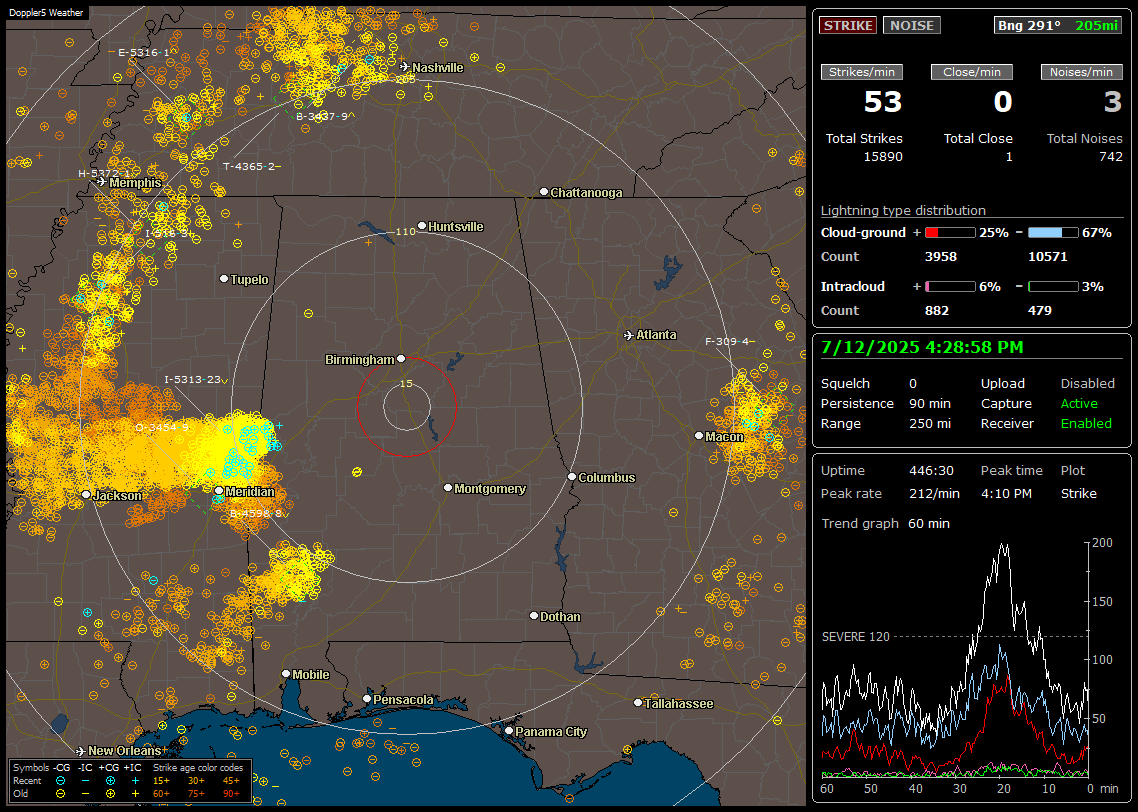
Task: Click the Memphis airport marker icon
Action: 102,182
